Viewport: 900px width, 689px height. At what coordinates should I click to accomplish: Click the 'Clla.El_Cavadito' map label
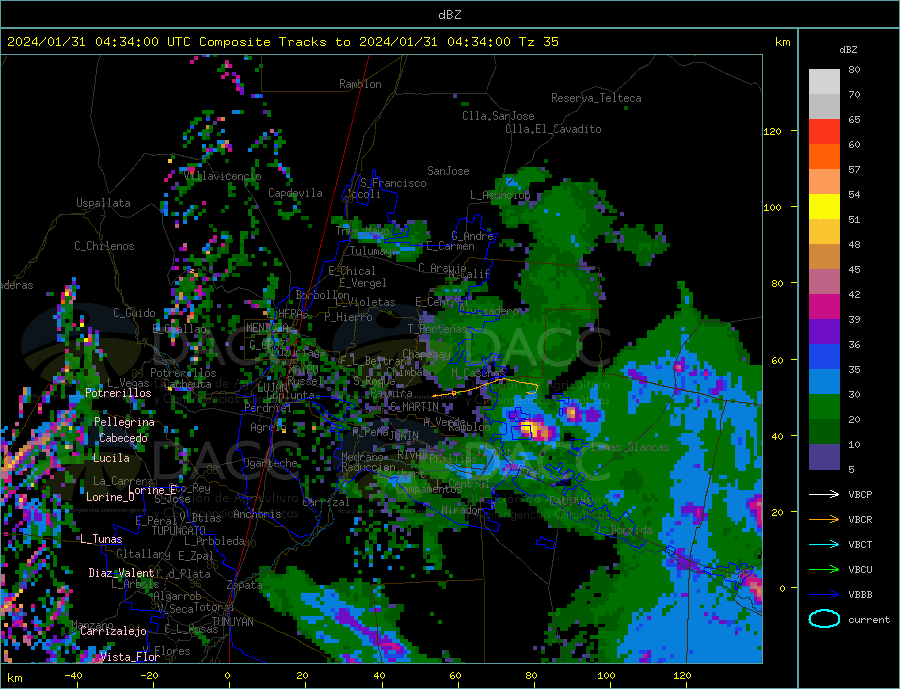[553, 129]
